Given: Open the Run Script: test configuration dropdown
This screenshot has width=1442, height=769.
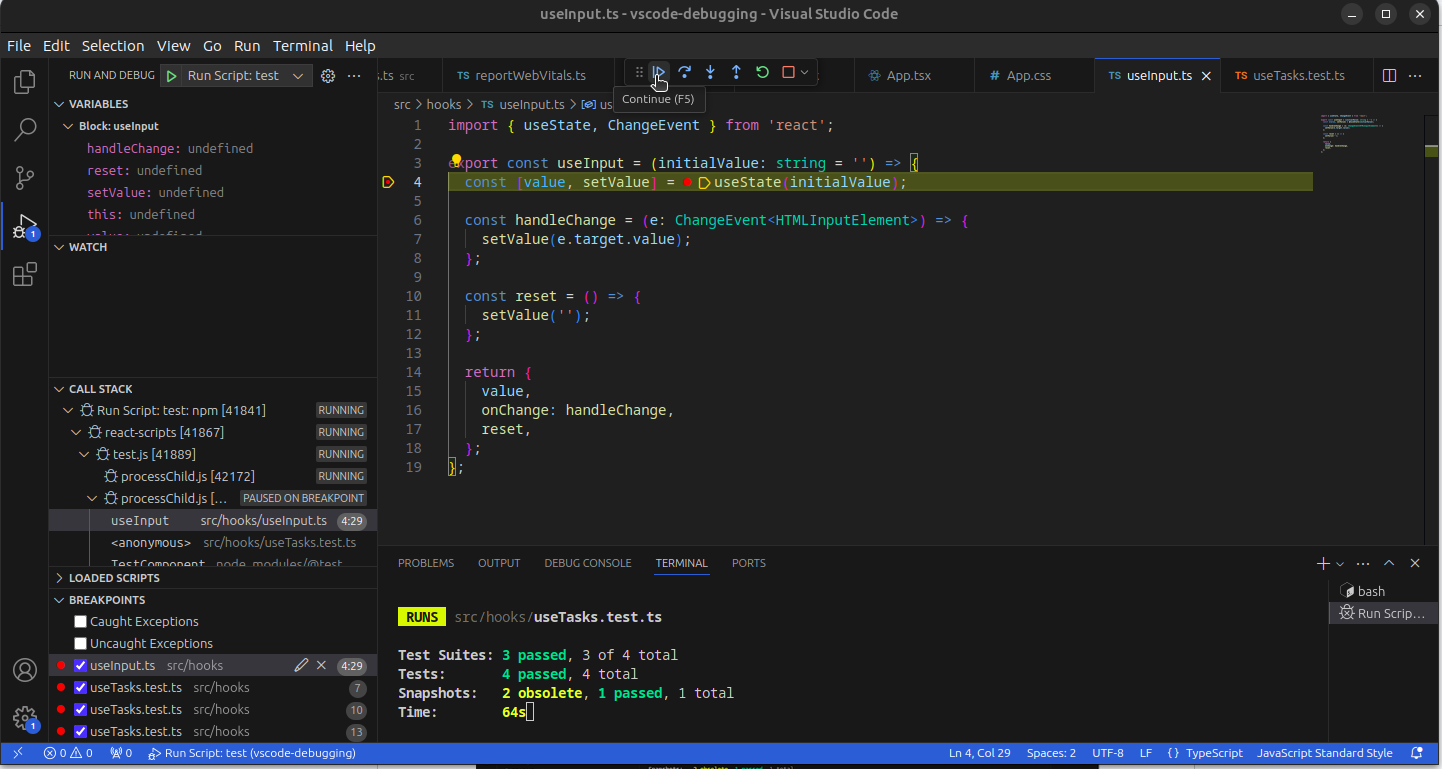Looking at the screenshot, I should coord(298,76).
